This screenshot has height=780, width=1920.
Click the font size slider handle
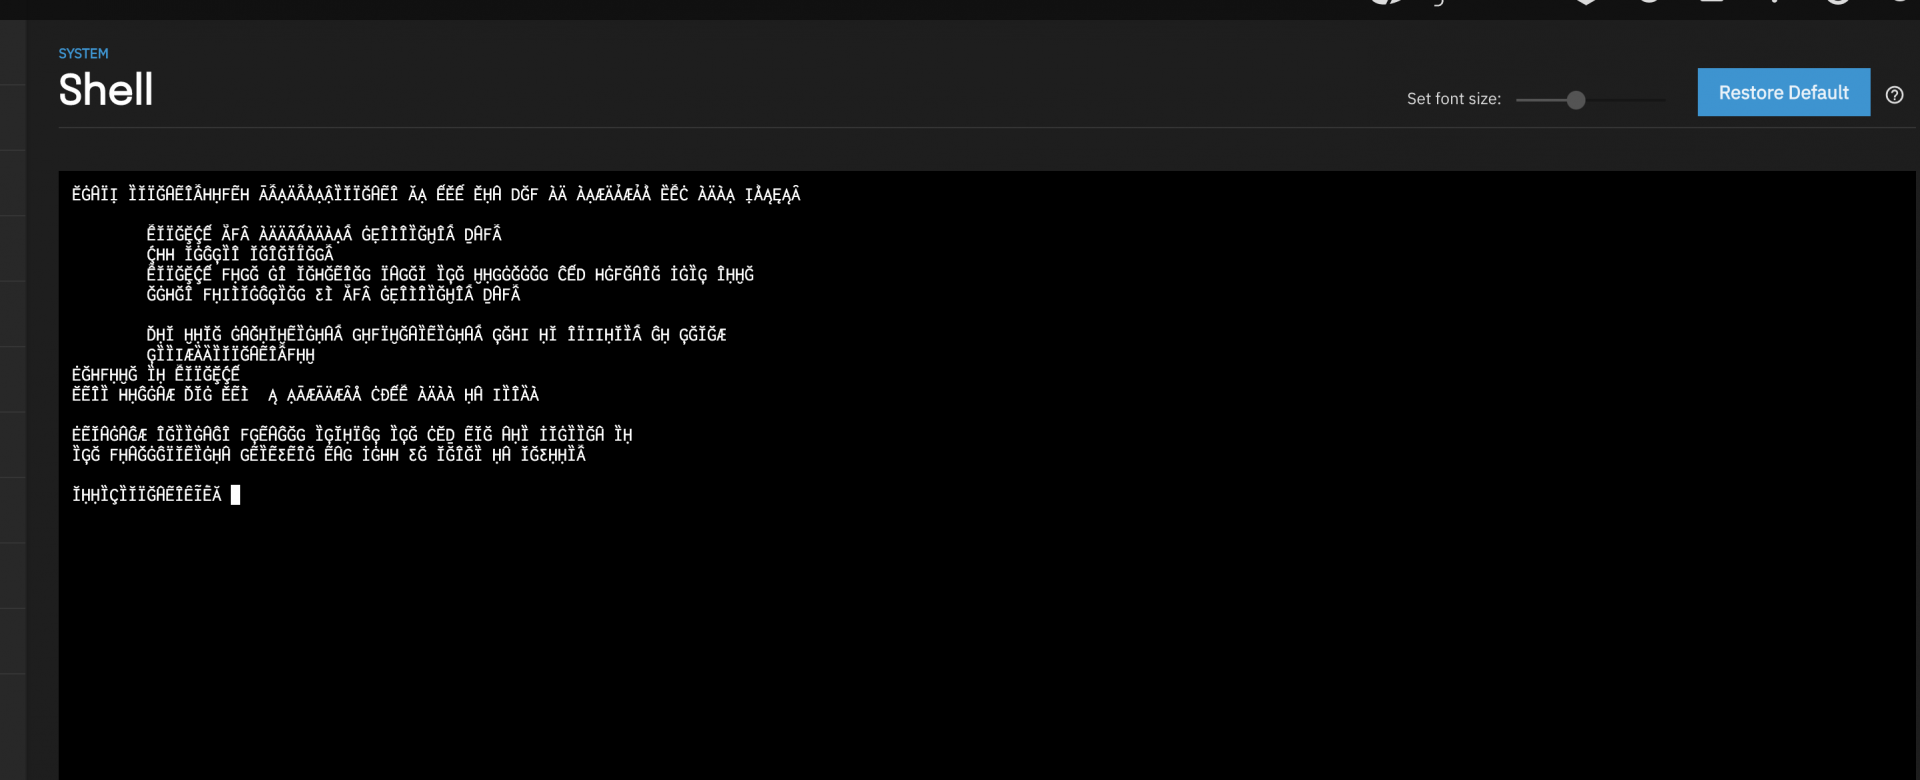click(1576, 100)
